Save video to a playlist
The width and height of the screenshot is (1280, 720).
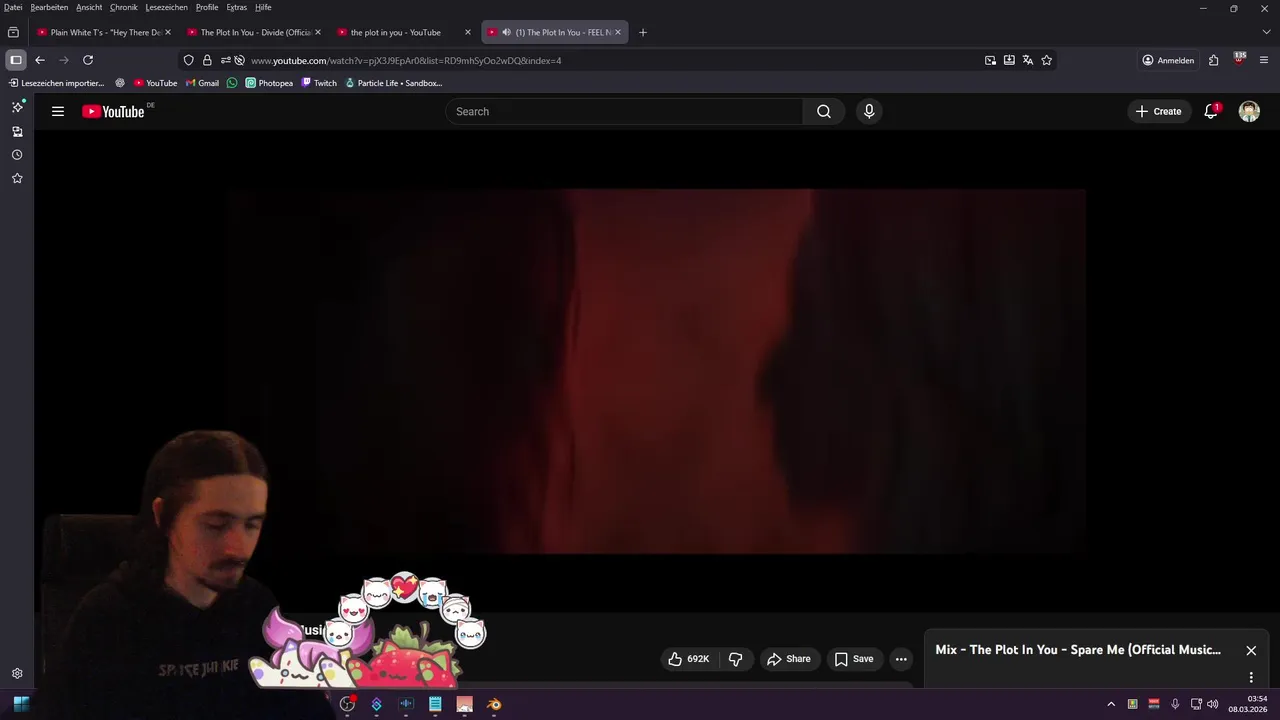pyautogui.click(x=854, y=659)
